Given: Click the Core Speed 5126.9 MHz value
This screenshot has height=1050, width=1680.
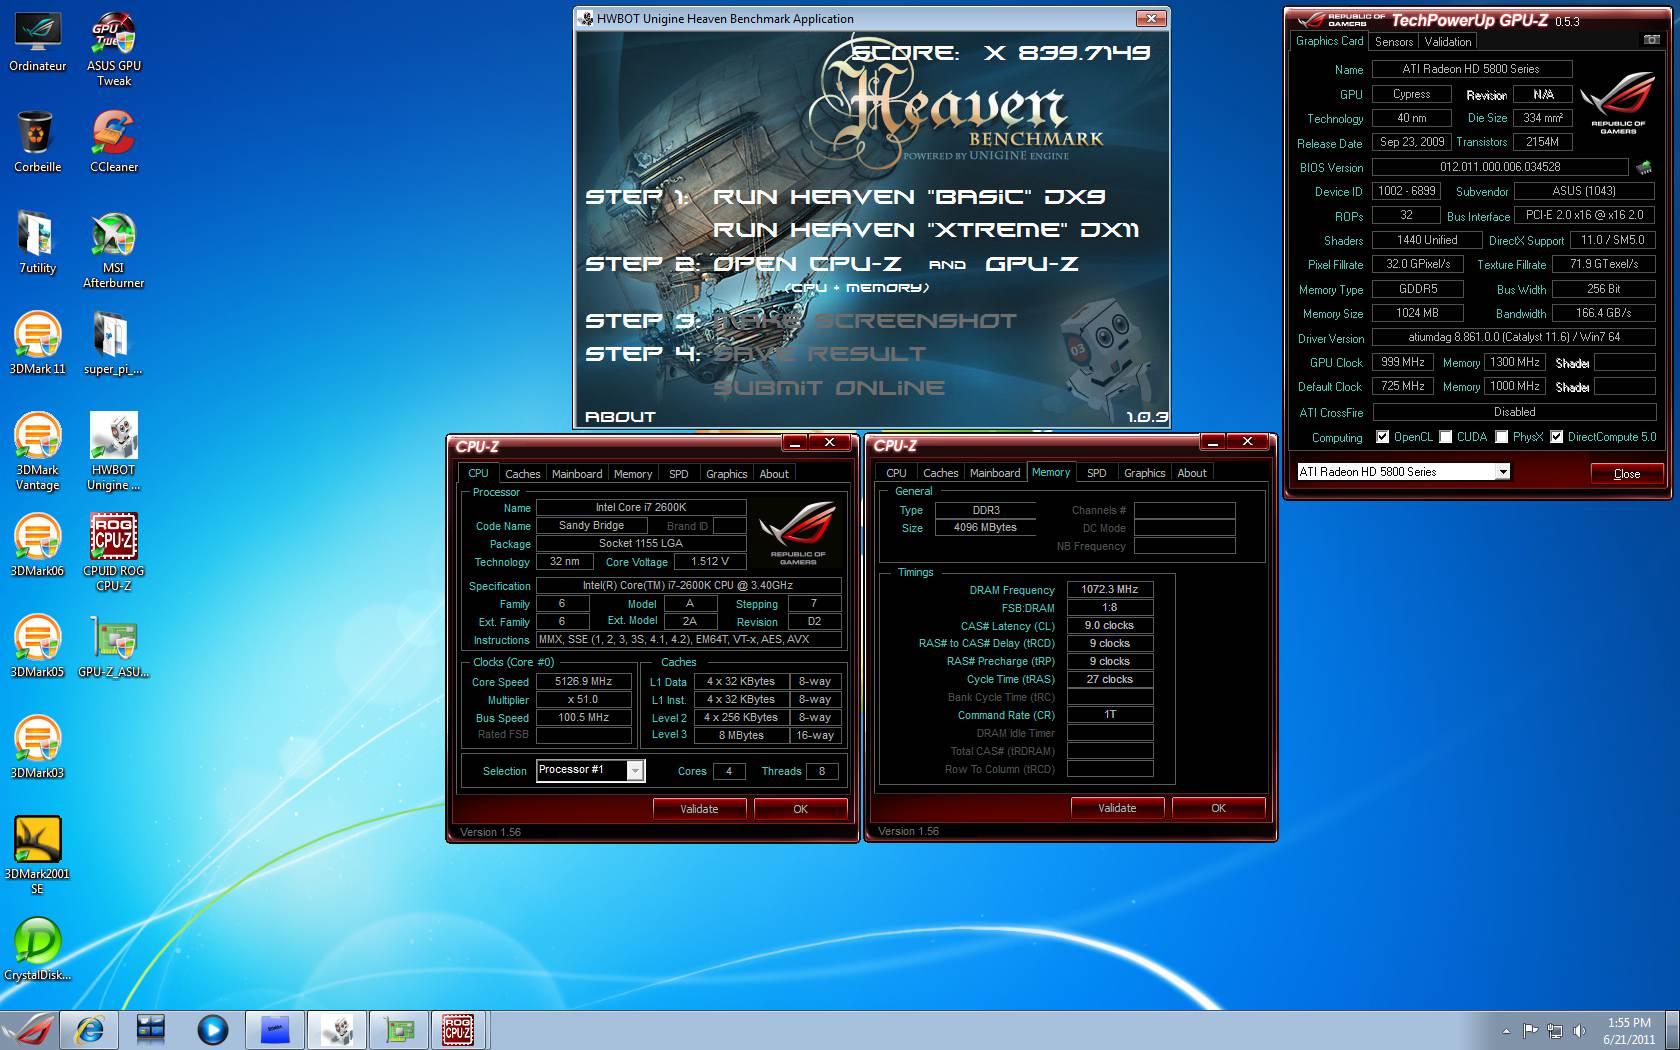Looking at the screenshot, I should 583,682.
